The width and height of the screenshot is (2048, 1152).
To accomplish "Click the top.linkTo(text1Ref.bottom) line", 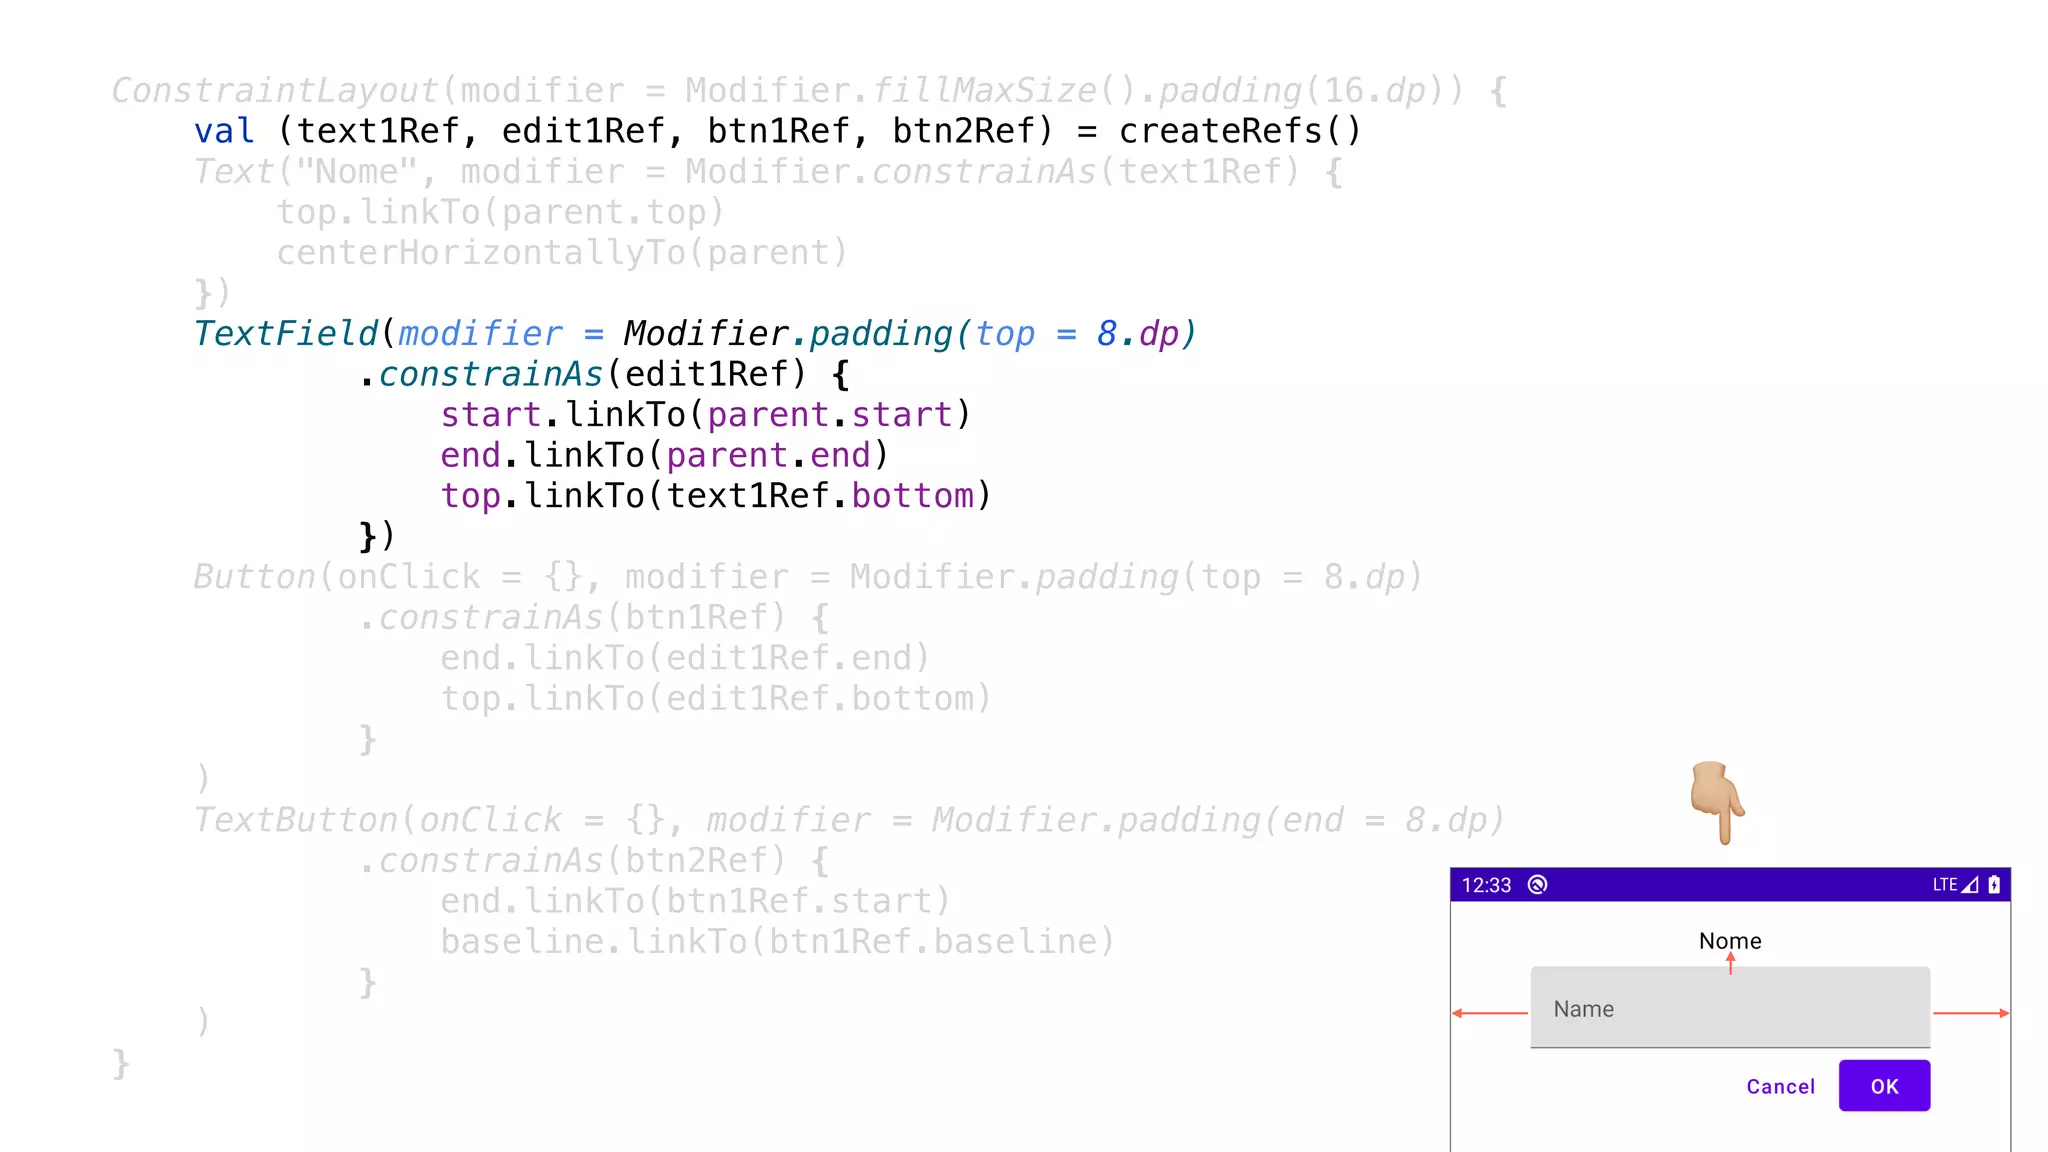I will (x=716, y=496).
